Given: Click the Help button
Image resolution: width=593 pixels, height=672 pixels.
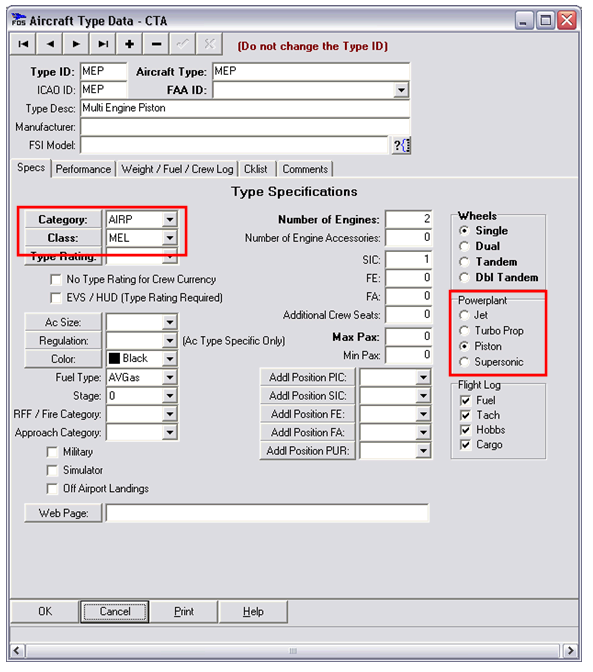Looking at the screenshot, I should click(253, 612).
